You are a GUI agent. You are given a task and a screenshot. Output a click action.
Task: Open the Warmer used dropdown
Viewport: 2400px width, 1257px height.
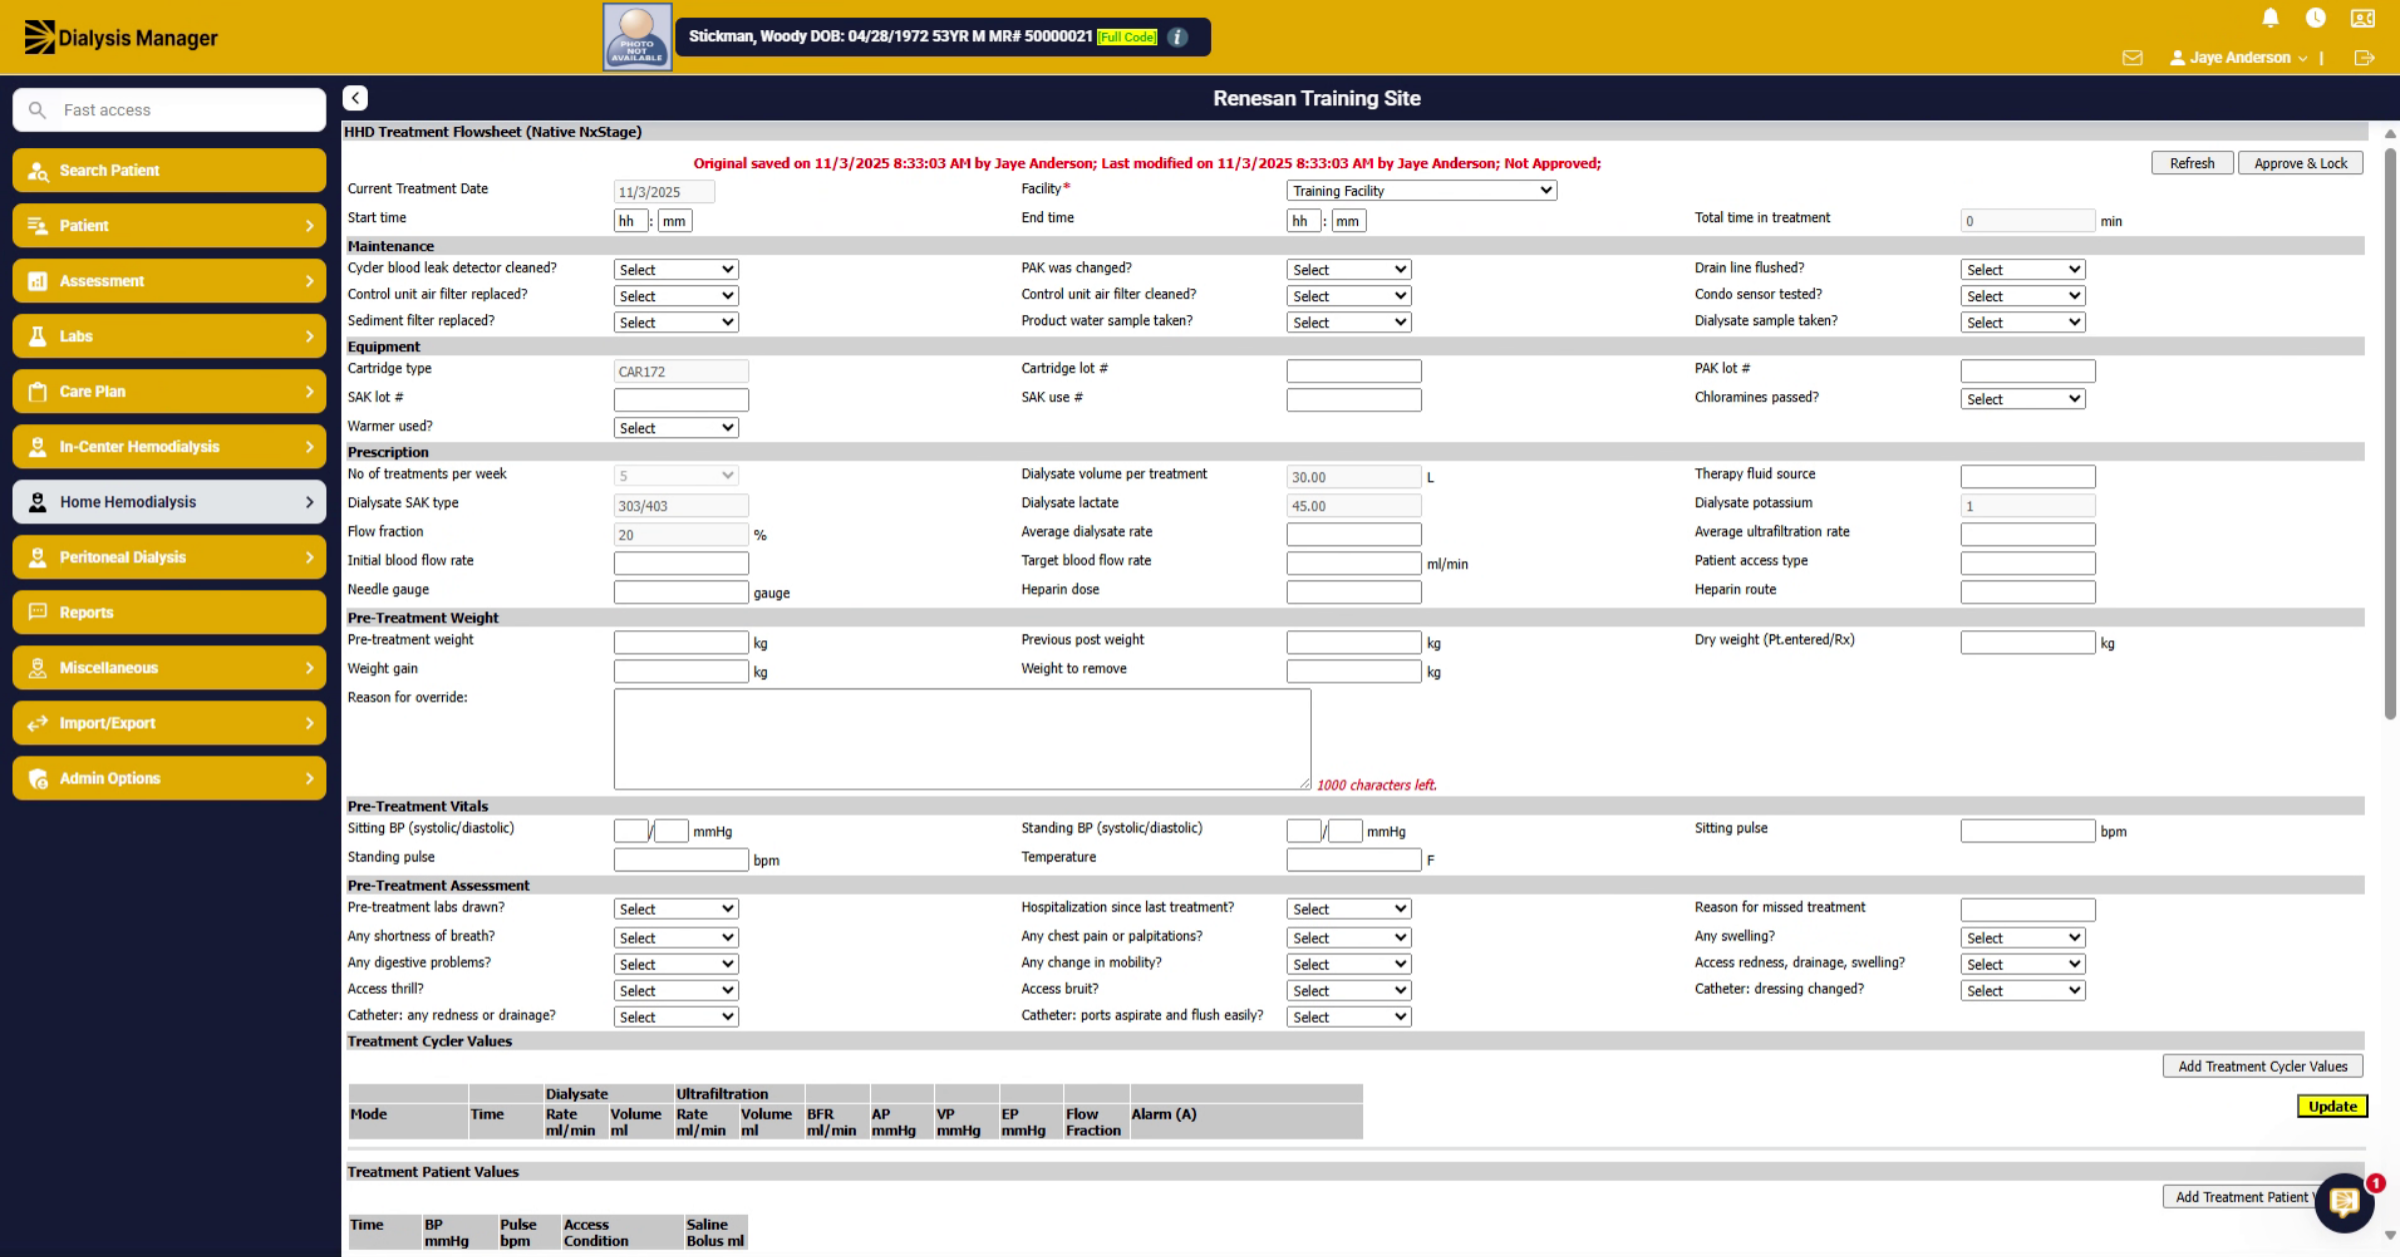[676, 427]
